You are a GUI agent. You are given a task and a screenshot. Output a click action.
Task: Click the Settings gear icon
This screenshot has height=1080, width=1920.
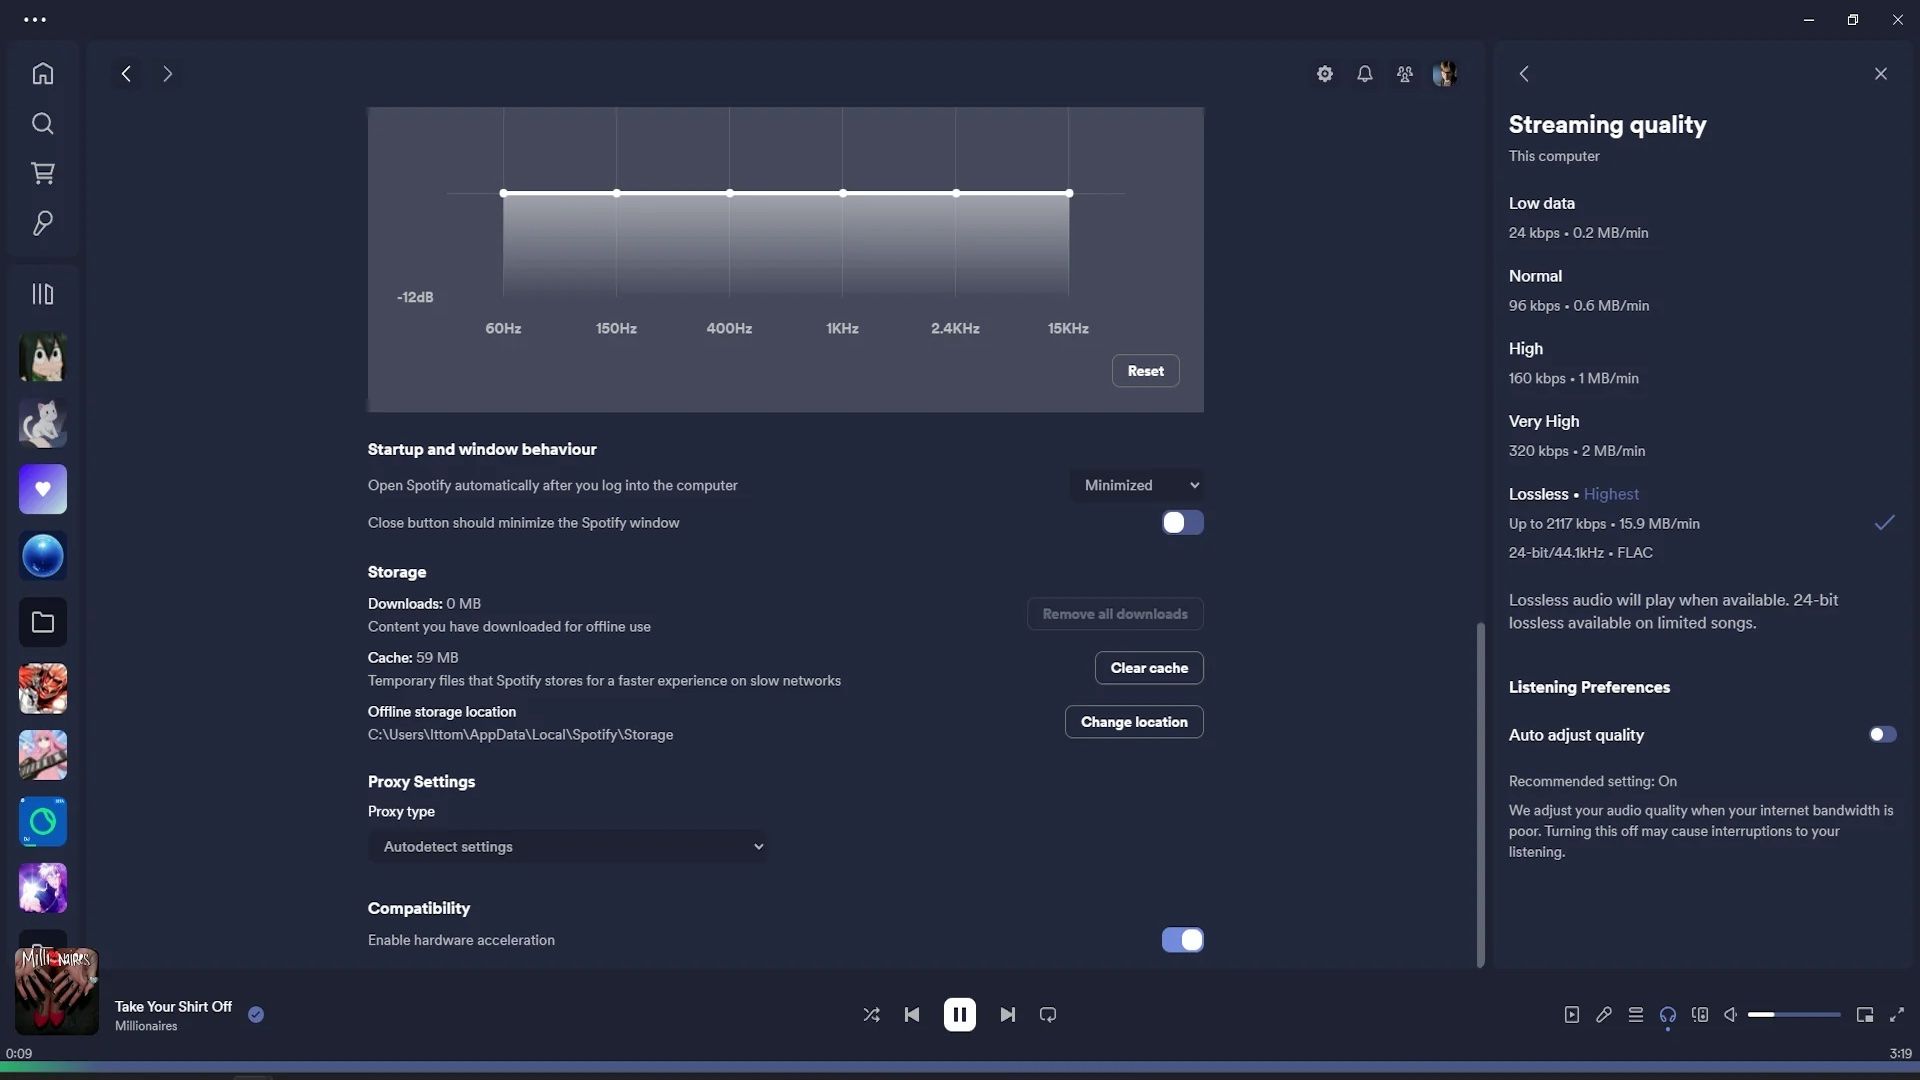(1325, 74)
